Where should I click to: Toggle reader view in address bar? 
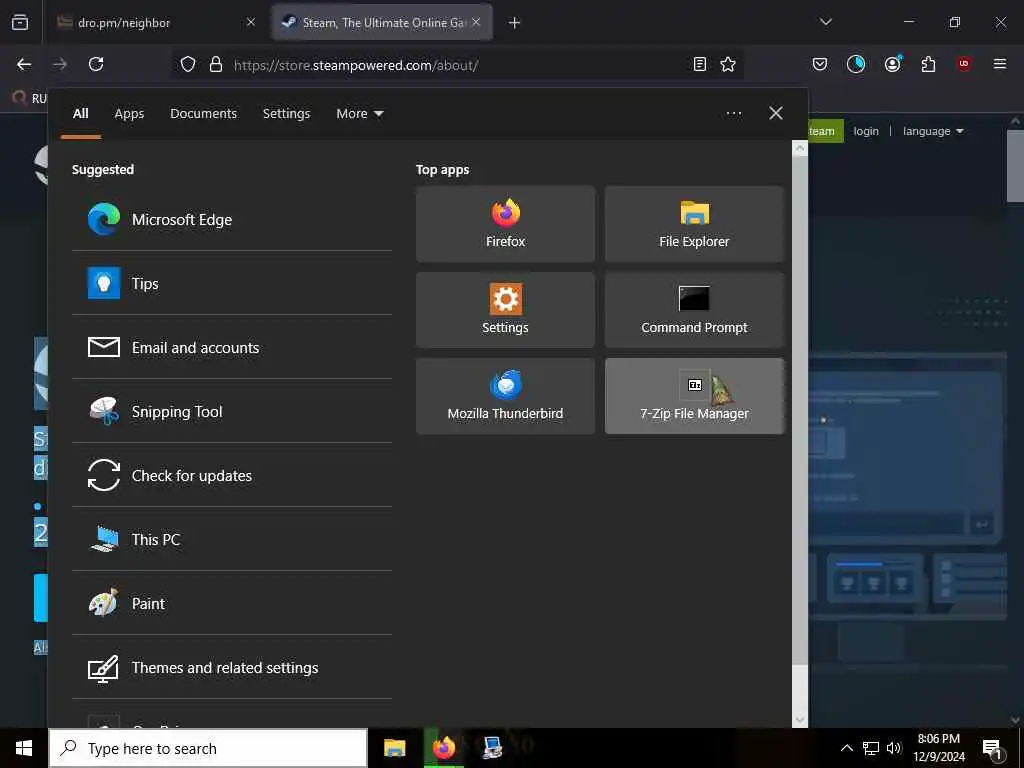pos(699,64)
